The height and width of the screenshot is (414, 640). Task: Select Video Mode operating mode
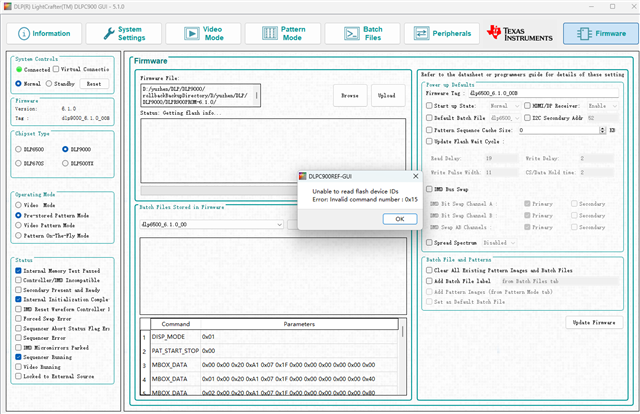pos(18,205)
